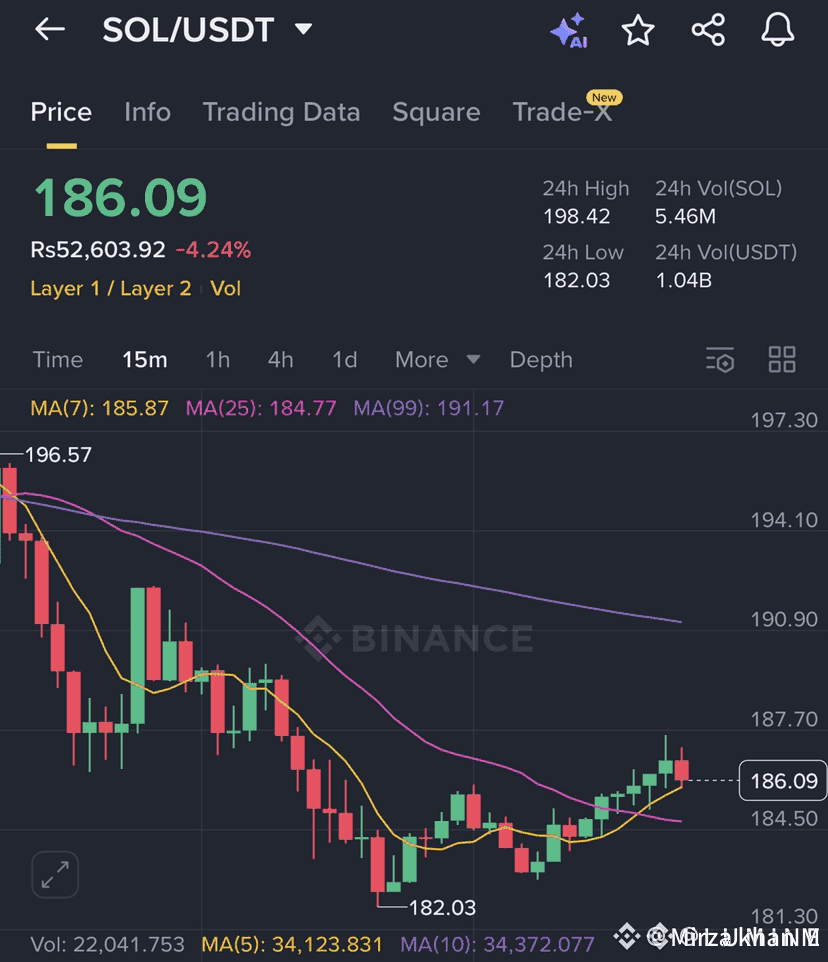Open the Trading Data tab
Image resolution: width=828 pixels, height=962 pixels.
point(282,112)
